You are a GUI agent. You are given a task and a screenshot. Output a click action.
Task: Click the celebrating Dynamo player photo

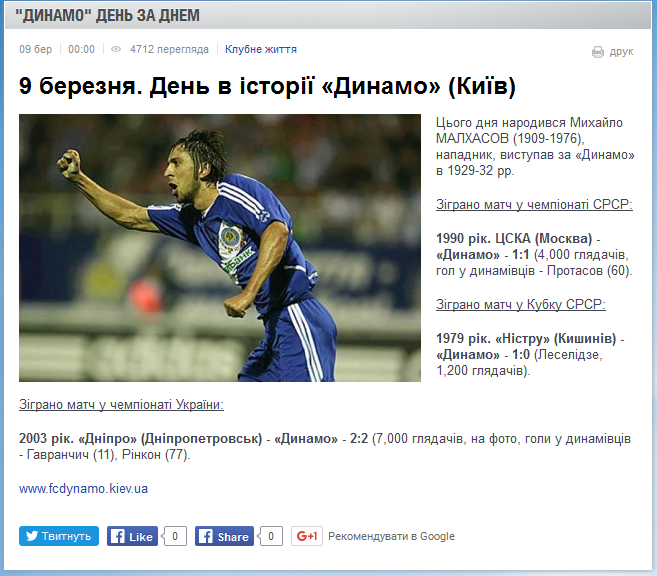tap(220, 248)
